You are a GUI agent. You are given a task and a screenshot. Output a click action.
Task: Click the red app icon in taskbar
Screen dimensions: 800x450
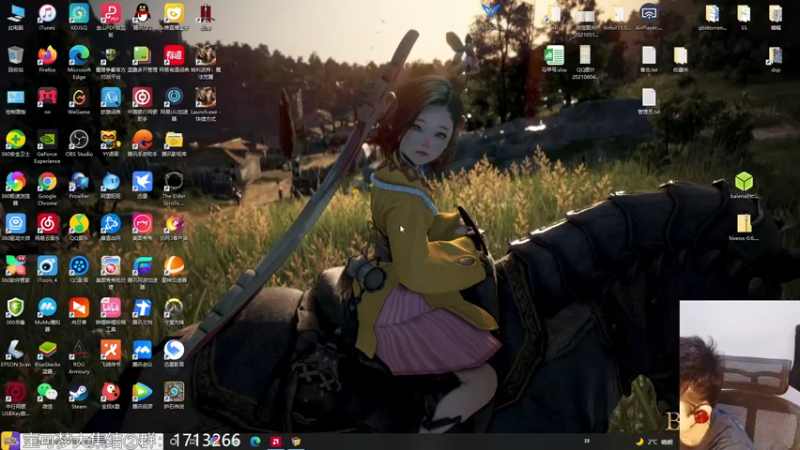point(276,441)
